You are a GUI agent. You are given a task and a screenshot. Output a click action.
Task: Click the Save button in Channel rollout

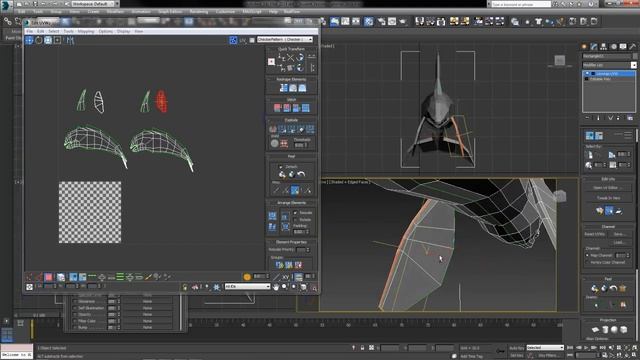(x=620, y=234)
